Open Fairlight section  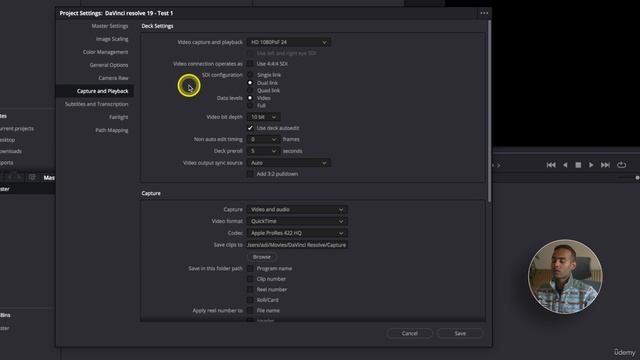coord(118,117)
